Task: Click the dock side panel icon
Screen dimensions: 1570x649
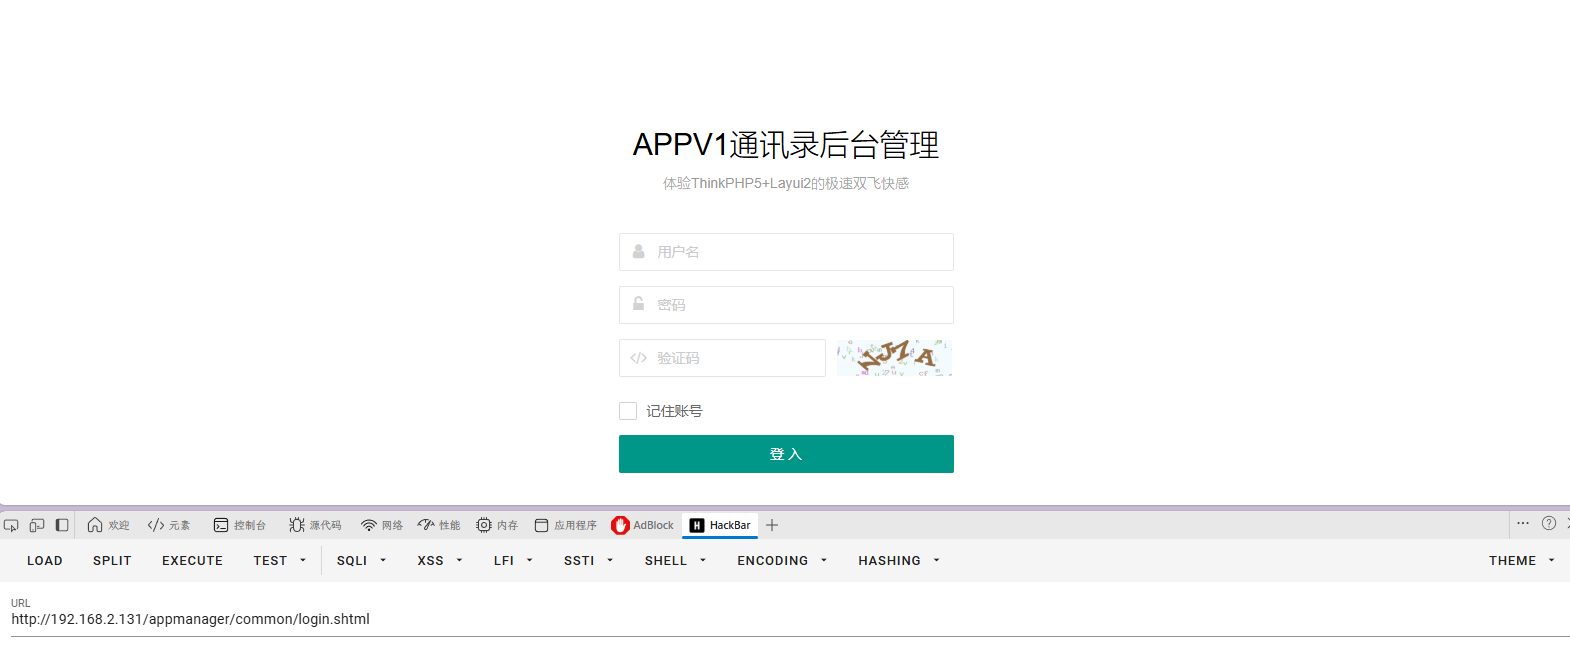Action: (x=62, y=525)
